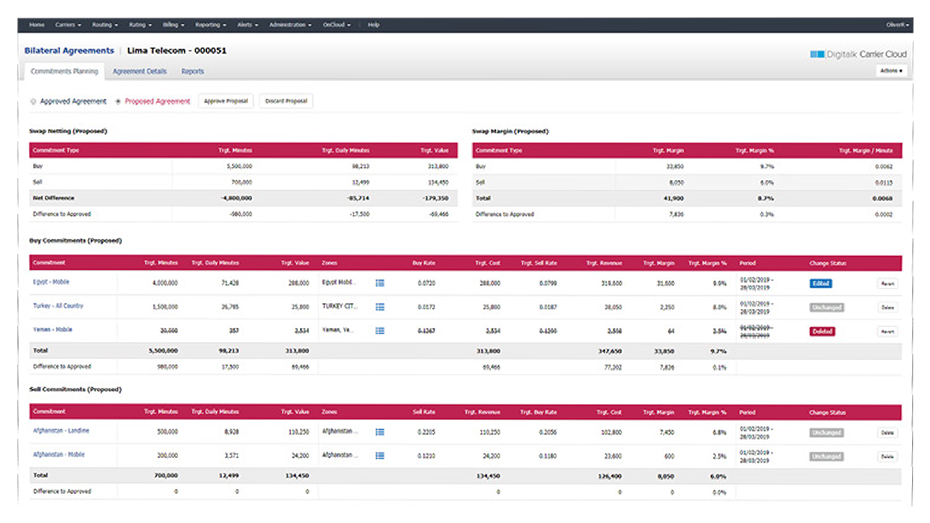Delete the Turkey - All Country commitment

click(887, 307)
